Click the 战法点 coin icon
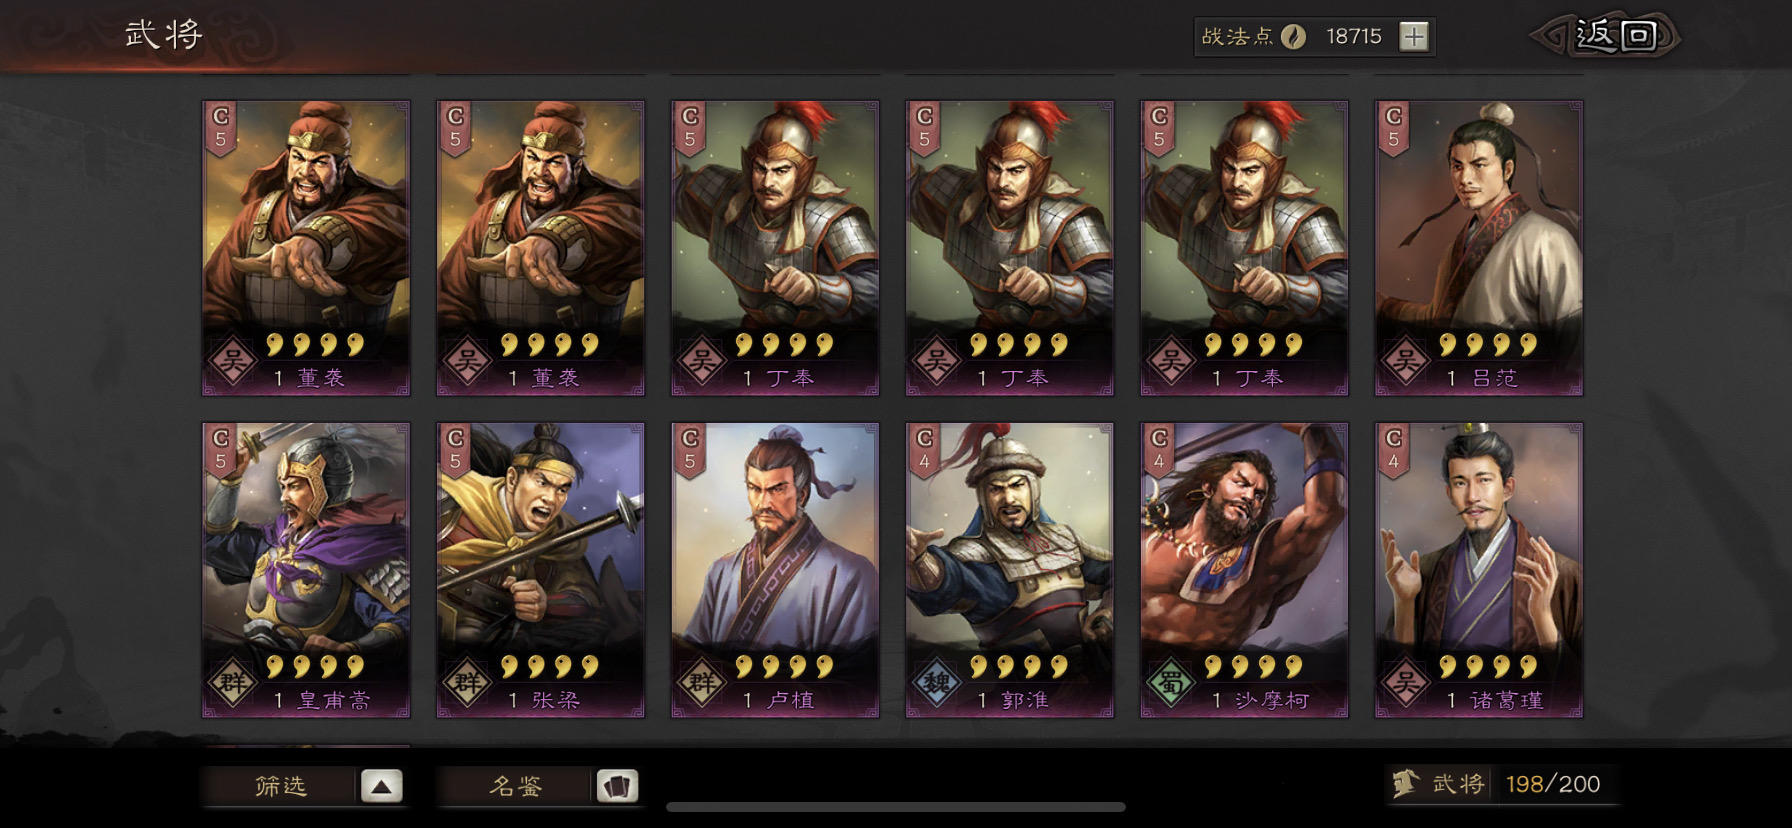This screenshot has width=1792, height=828. click(1294, 37)
